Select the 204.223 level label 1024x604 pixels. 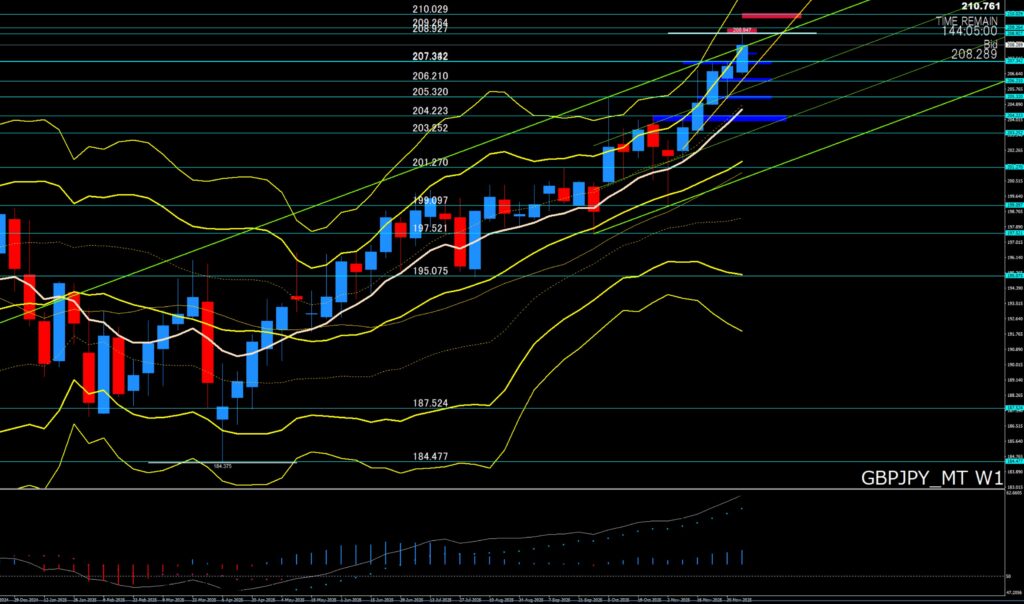[x=430, y=111]
